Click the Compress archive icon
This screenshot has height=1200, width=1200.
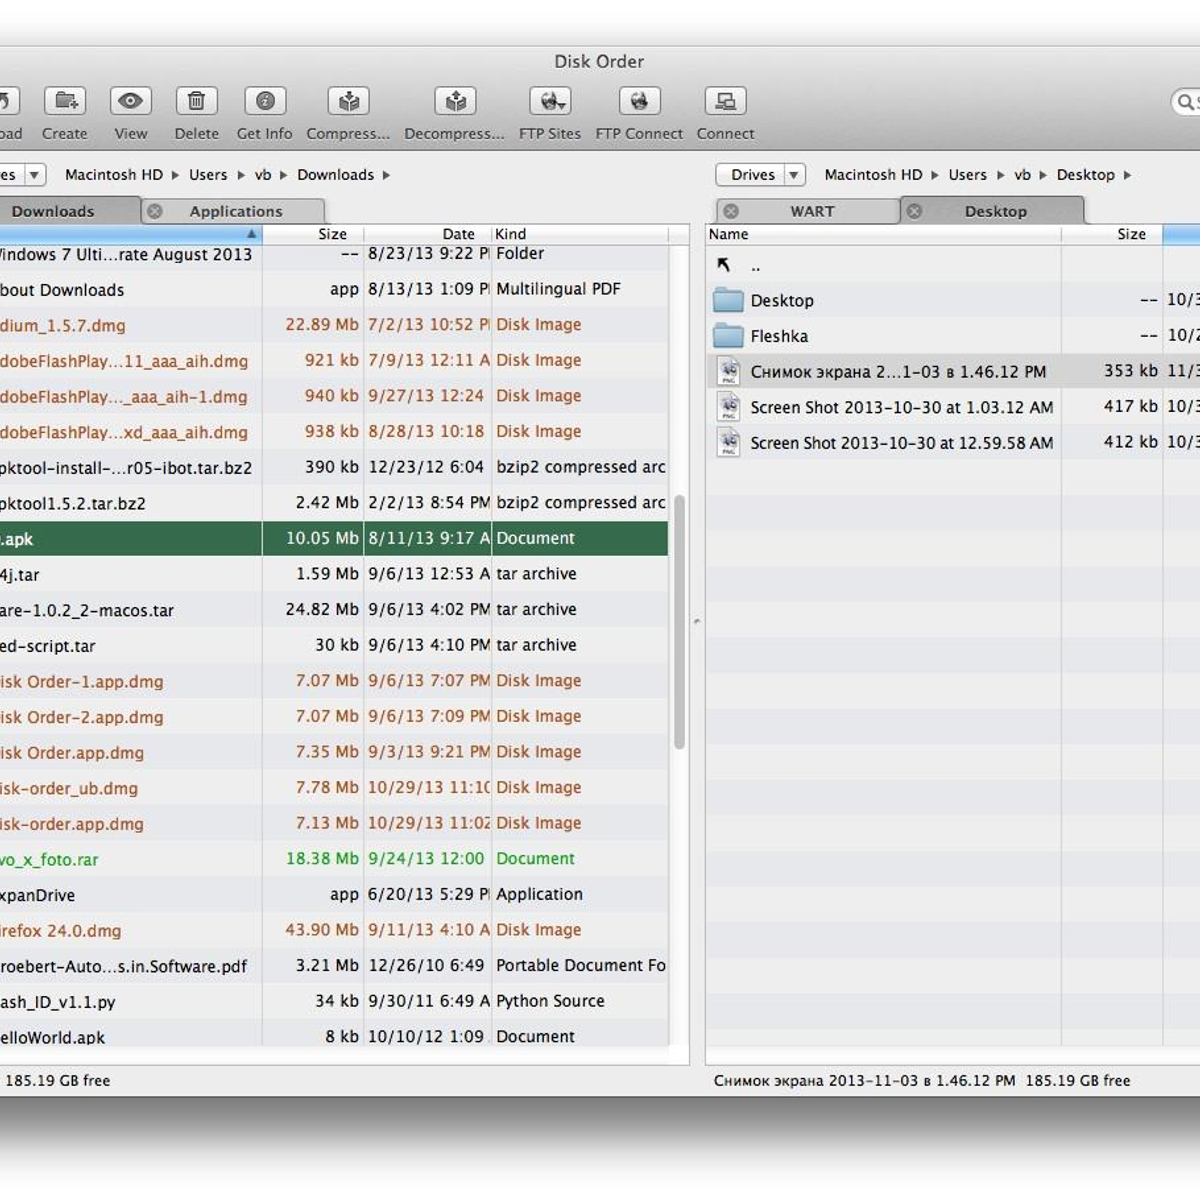pos(347,101)
